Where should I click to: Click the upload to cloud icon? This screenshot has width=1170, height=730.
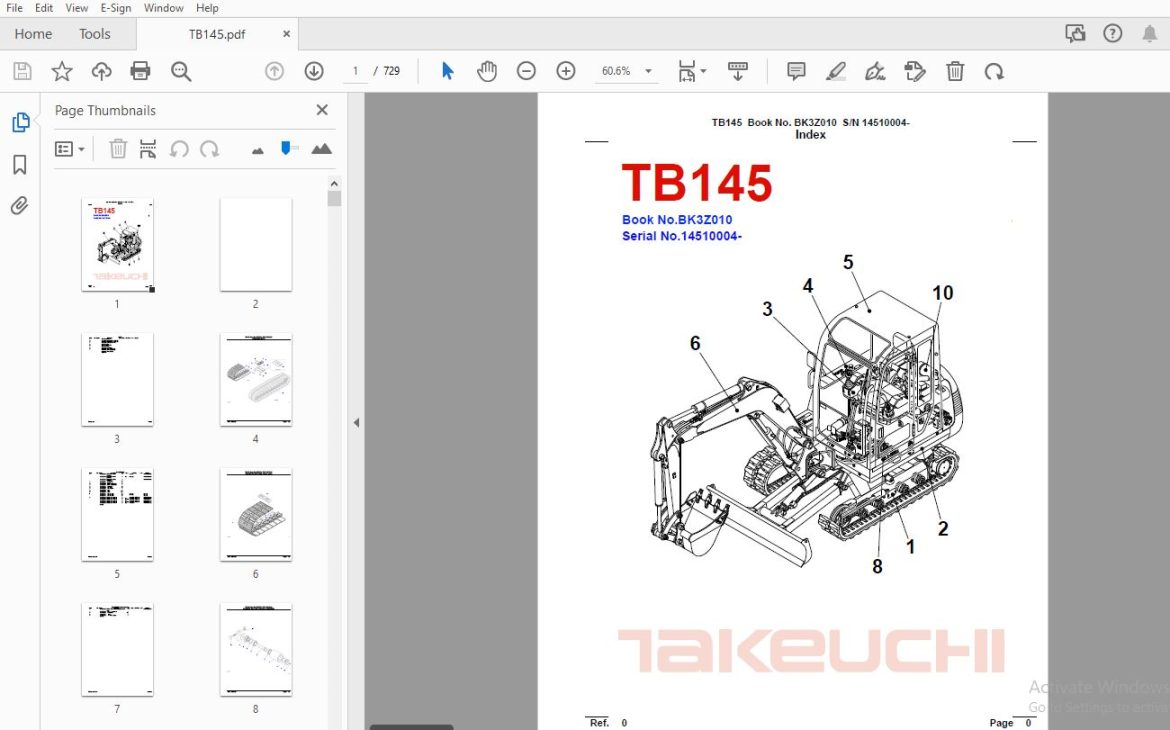coord(101,72)
